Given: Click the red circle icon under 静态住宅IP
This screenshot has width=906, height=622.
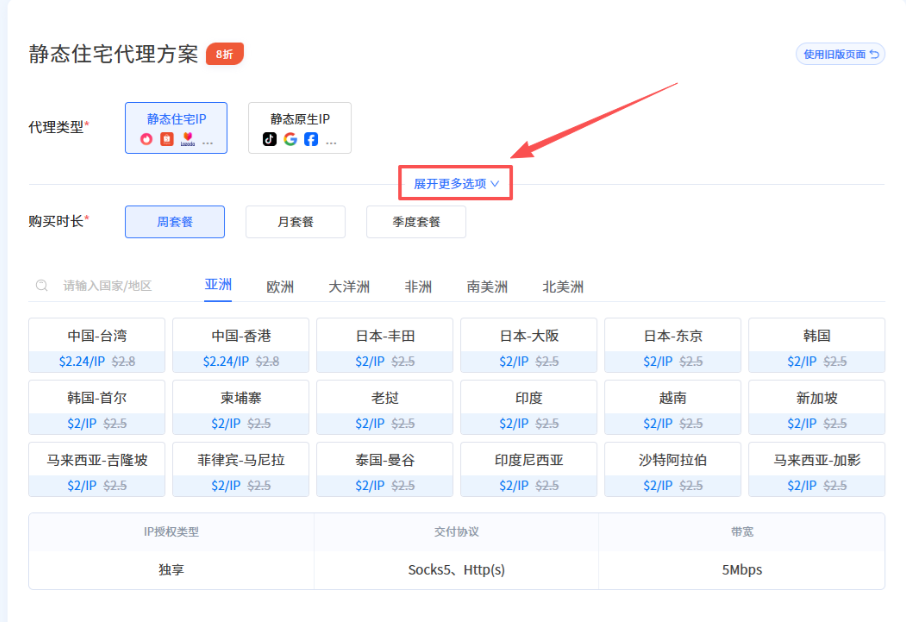Looking at the screenshot, I should pyautogui.click(x=146, y=139).
